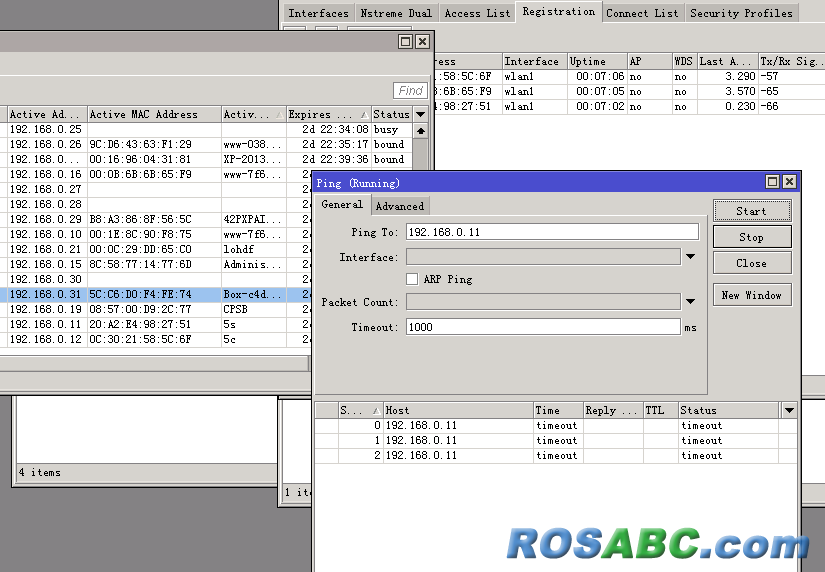The height and width of the screenshot is (572, 825).
Task: Click the Last Activity column header
Action: click(728, 61)
